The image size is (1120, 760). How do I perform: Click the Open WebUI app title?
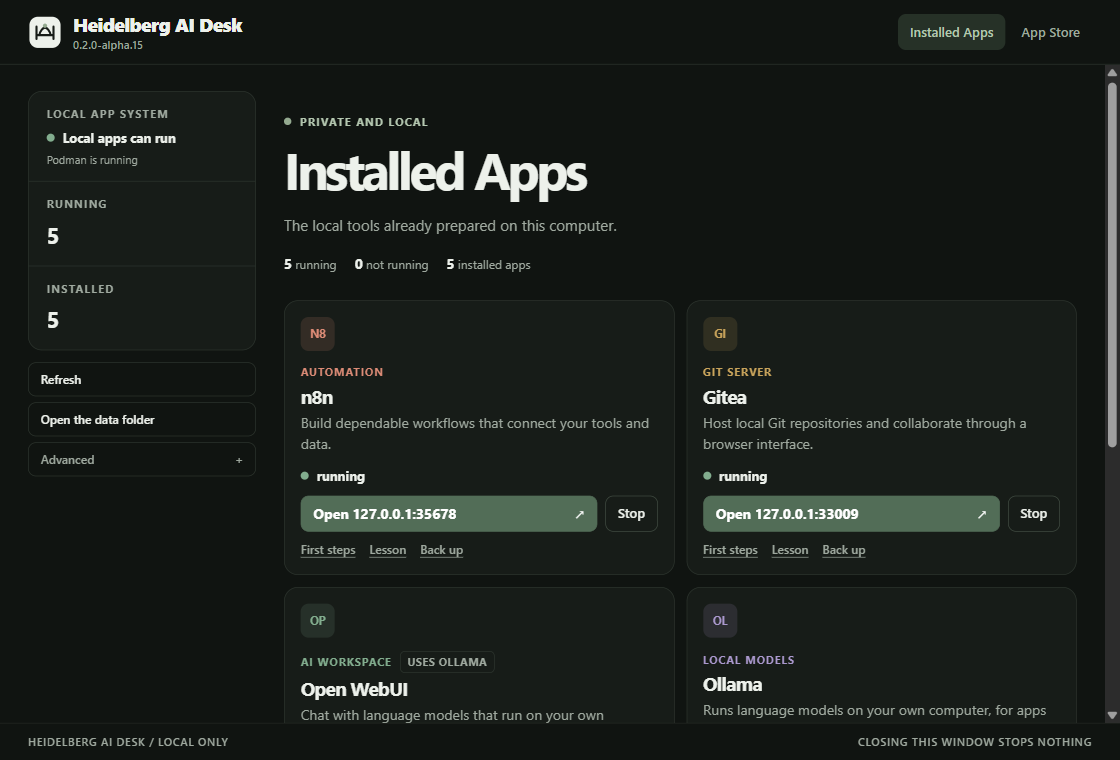click(x=354, y=690)
